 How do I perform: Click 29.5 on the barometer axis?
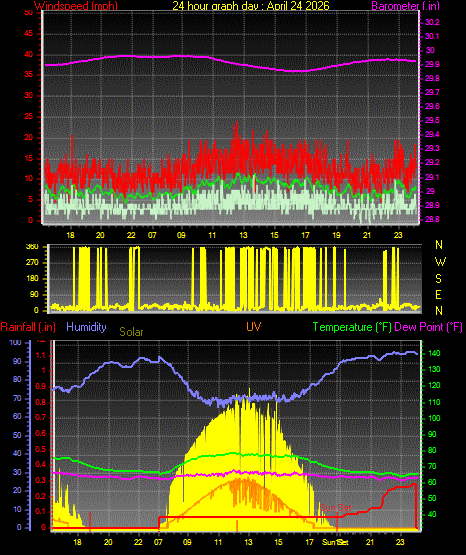click(432, 120)
